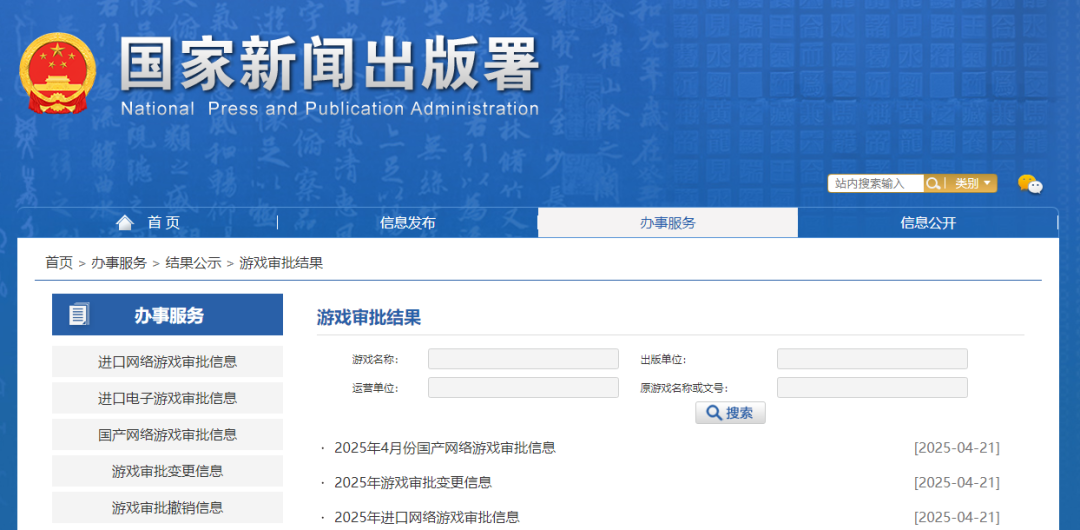
Task: Focus the 出版单位 input field
Action: pyautogui.click(x=872, y=359)
